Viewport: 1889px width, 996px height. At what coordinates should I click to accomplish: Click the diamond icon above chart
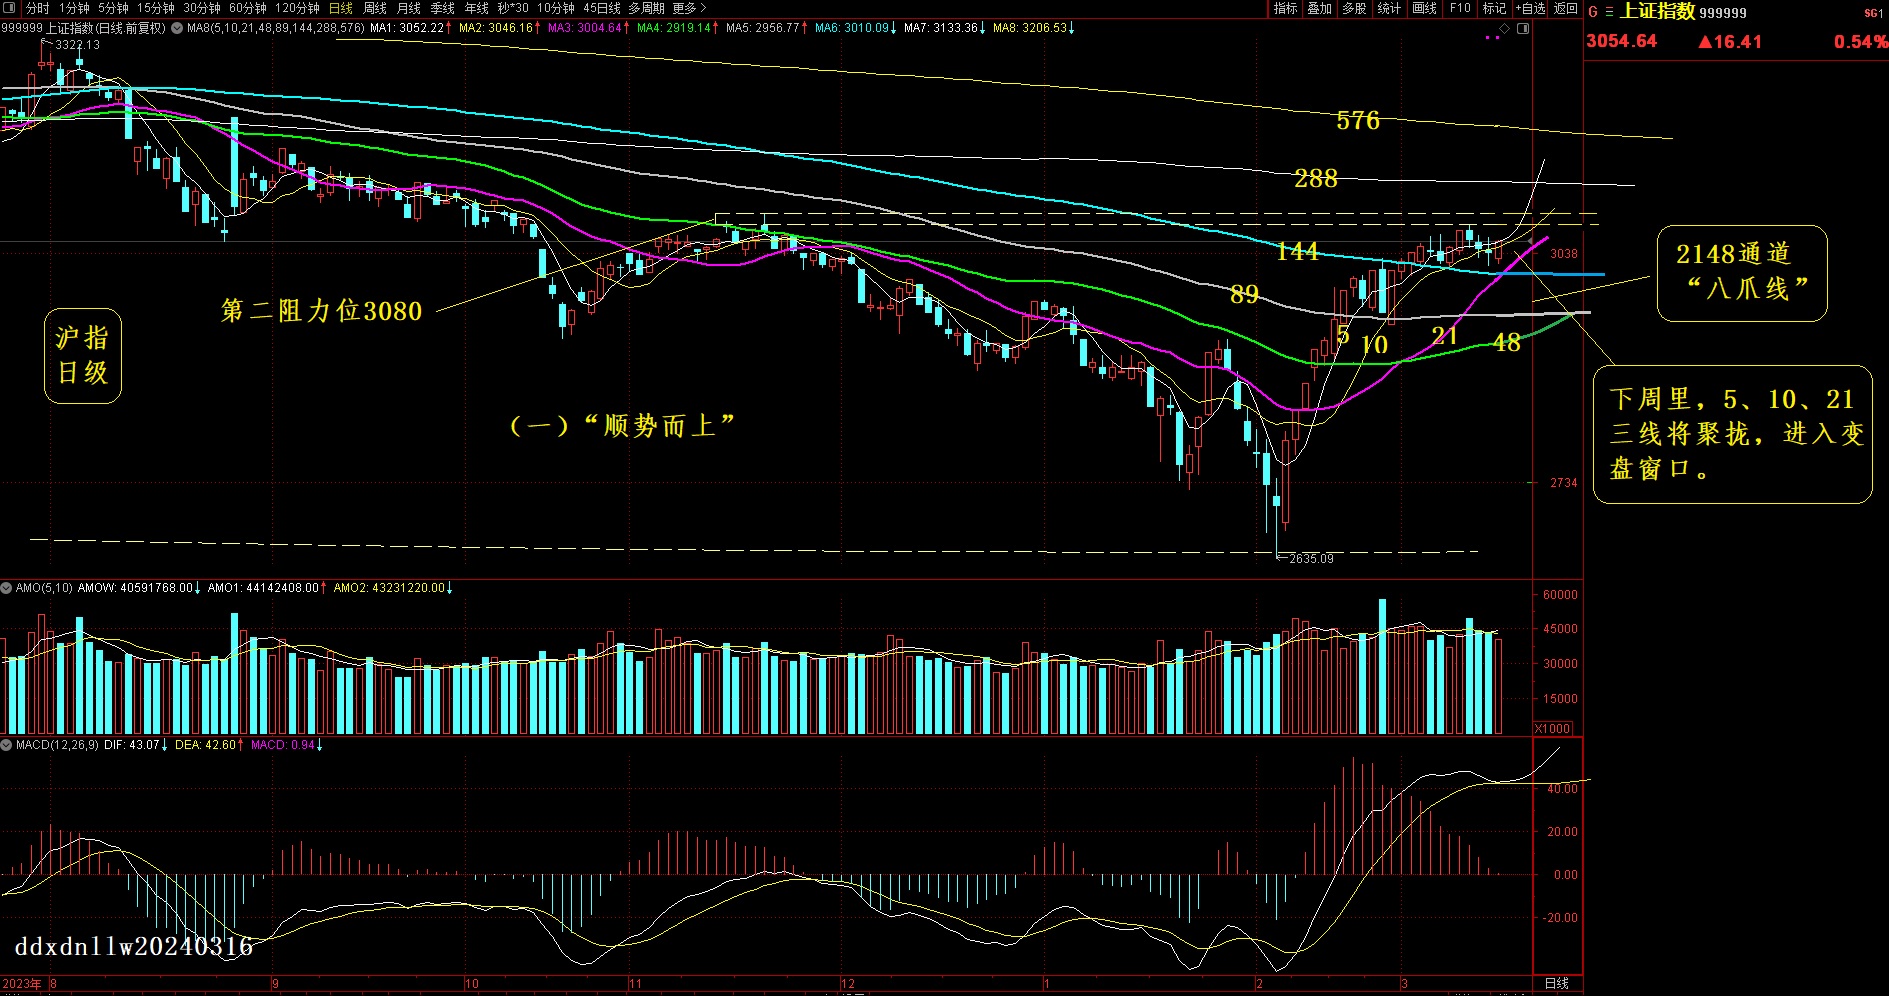pos(1504,28)
